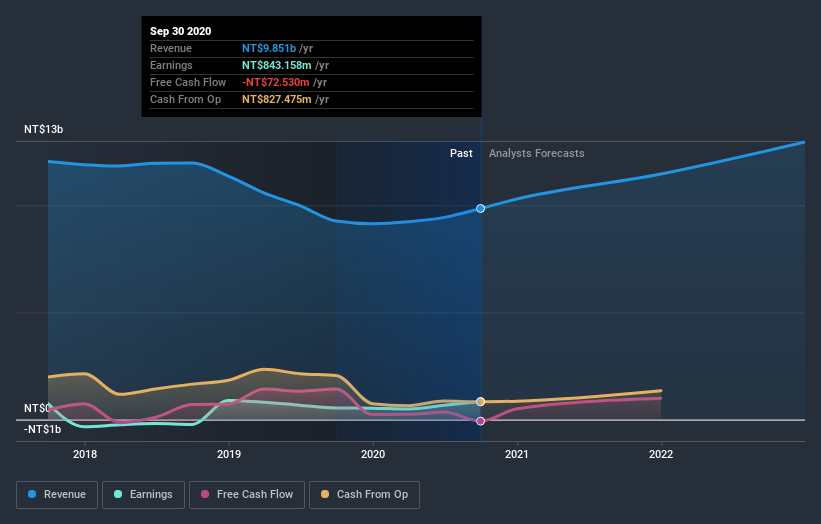Click the 2021 axis label
821x524 pixels.
coord(517,454)
